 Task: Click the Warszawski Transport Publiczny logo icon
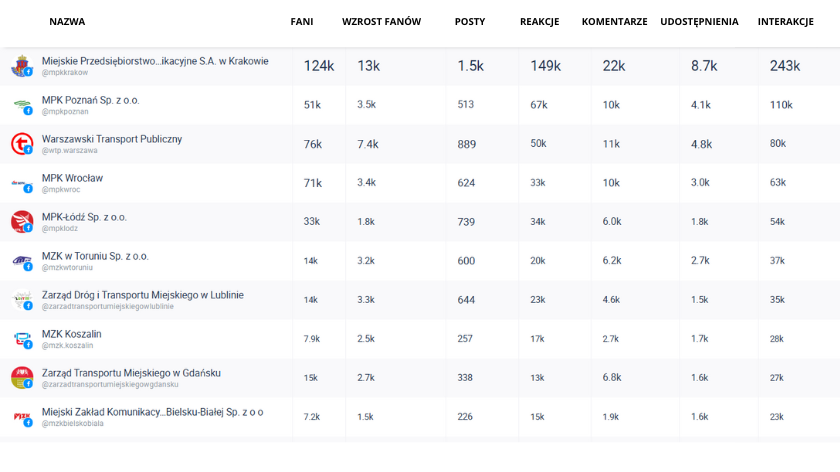click(x=21, y=144)
